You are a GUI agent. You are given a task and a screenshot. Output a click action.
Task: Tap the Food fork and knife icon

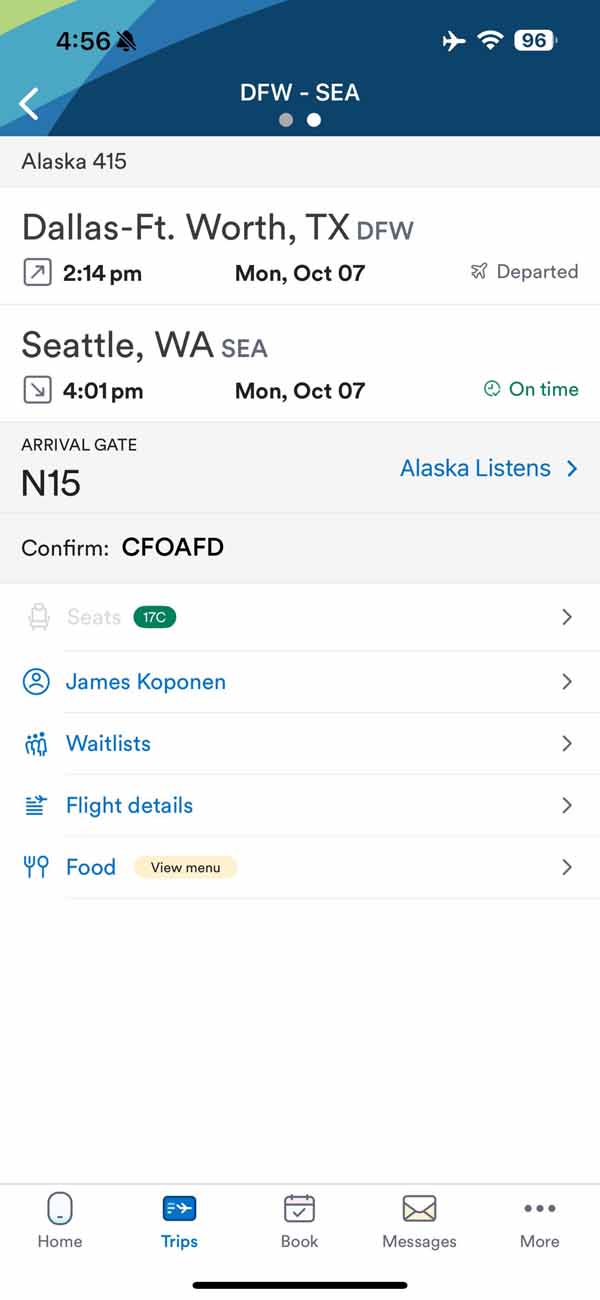point(37,867)
